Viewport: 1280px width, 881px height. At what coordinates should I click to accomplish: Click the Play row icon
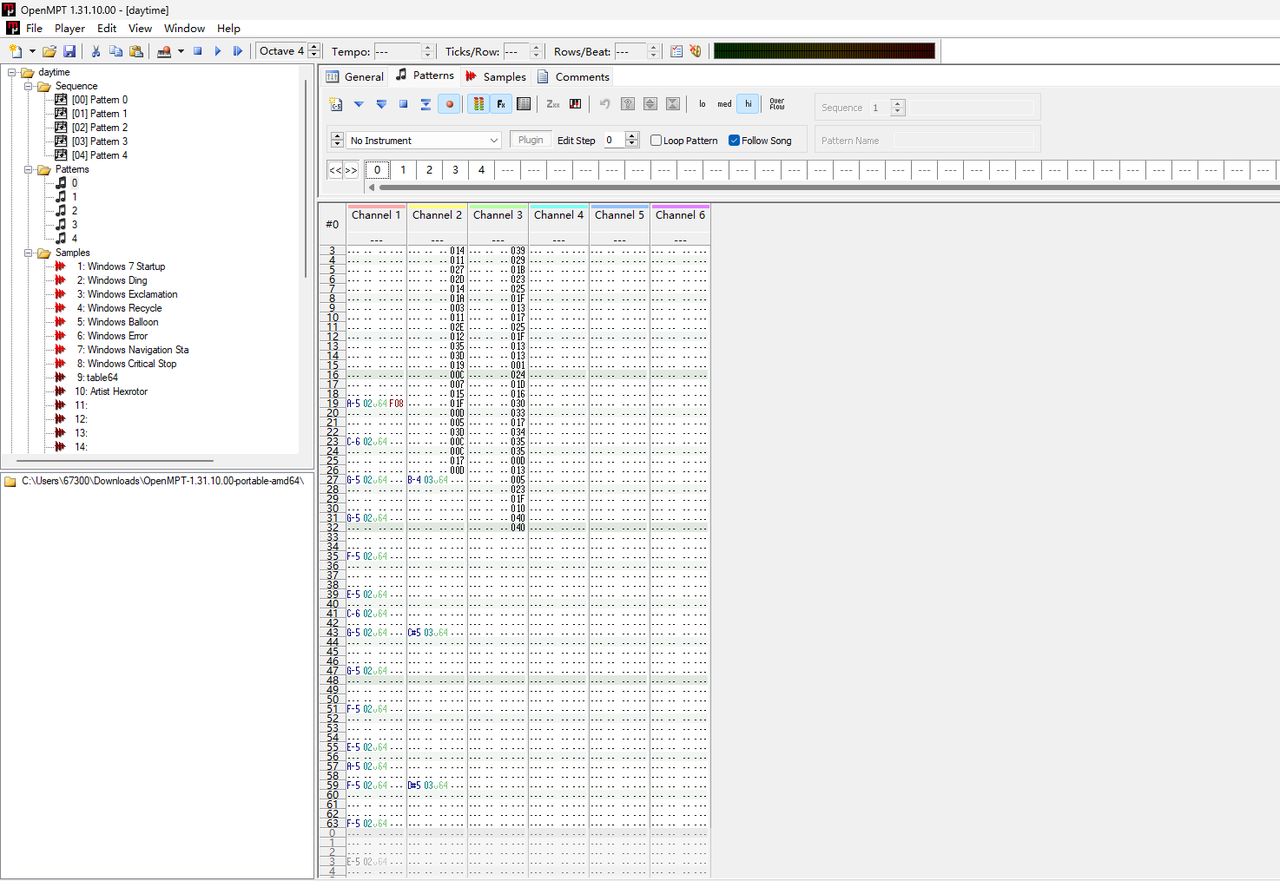click(x=426, y=104)
